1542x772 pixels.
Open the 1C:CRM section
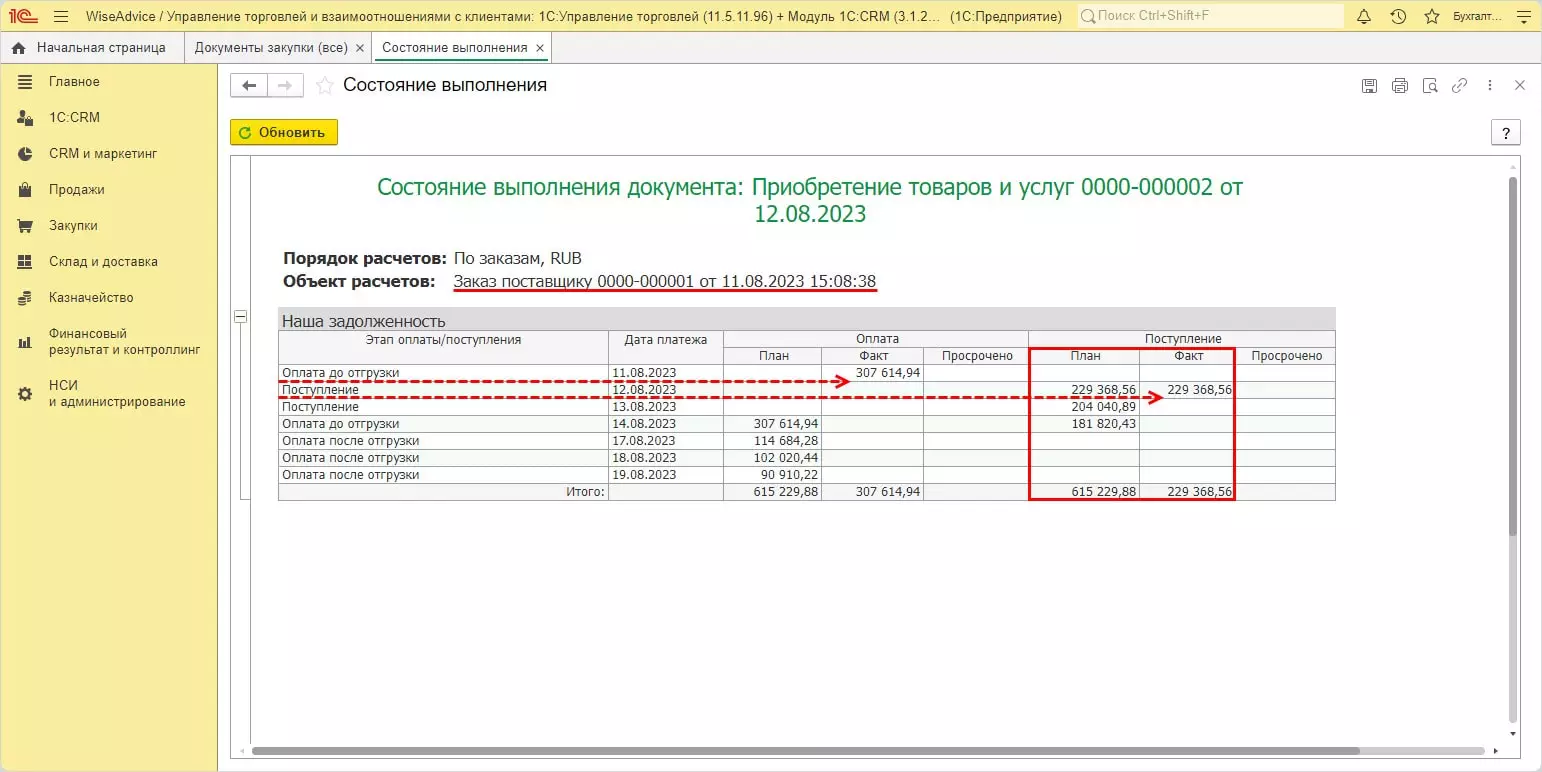[x=108, y=118]
